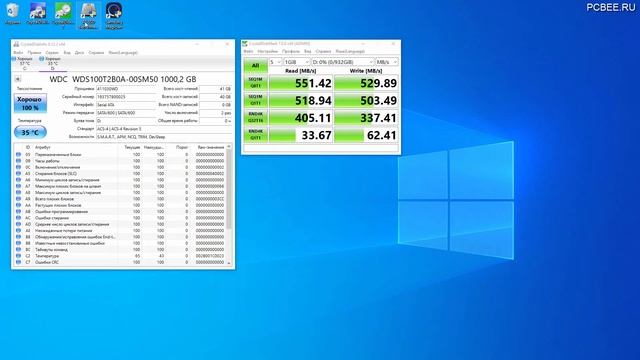Screen dimensions: 640x360
Task: Click status icon of attribute 09 row
Action: 18,161
